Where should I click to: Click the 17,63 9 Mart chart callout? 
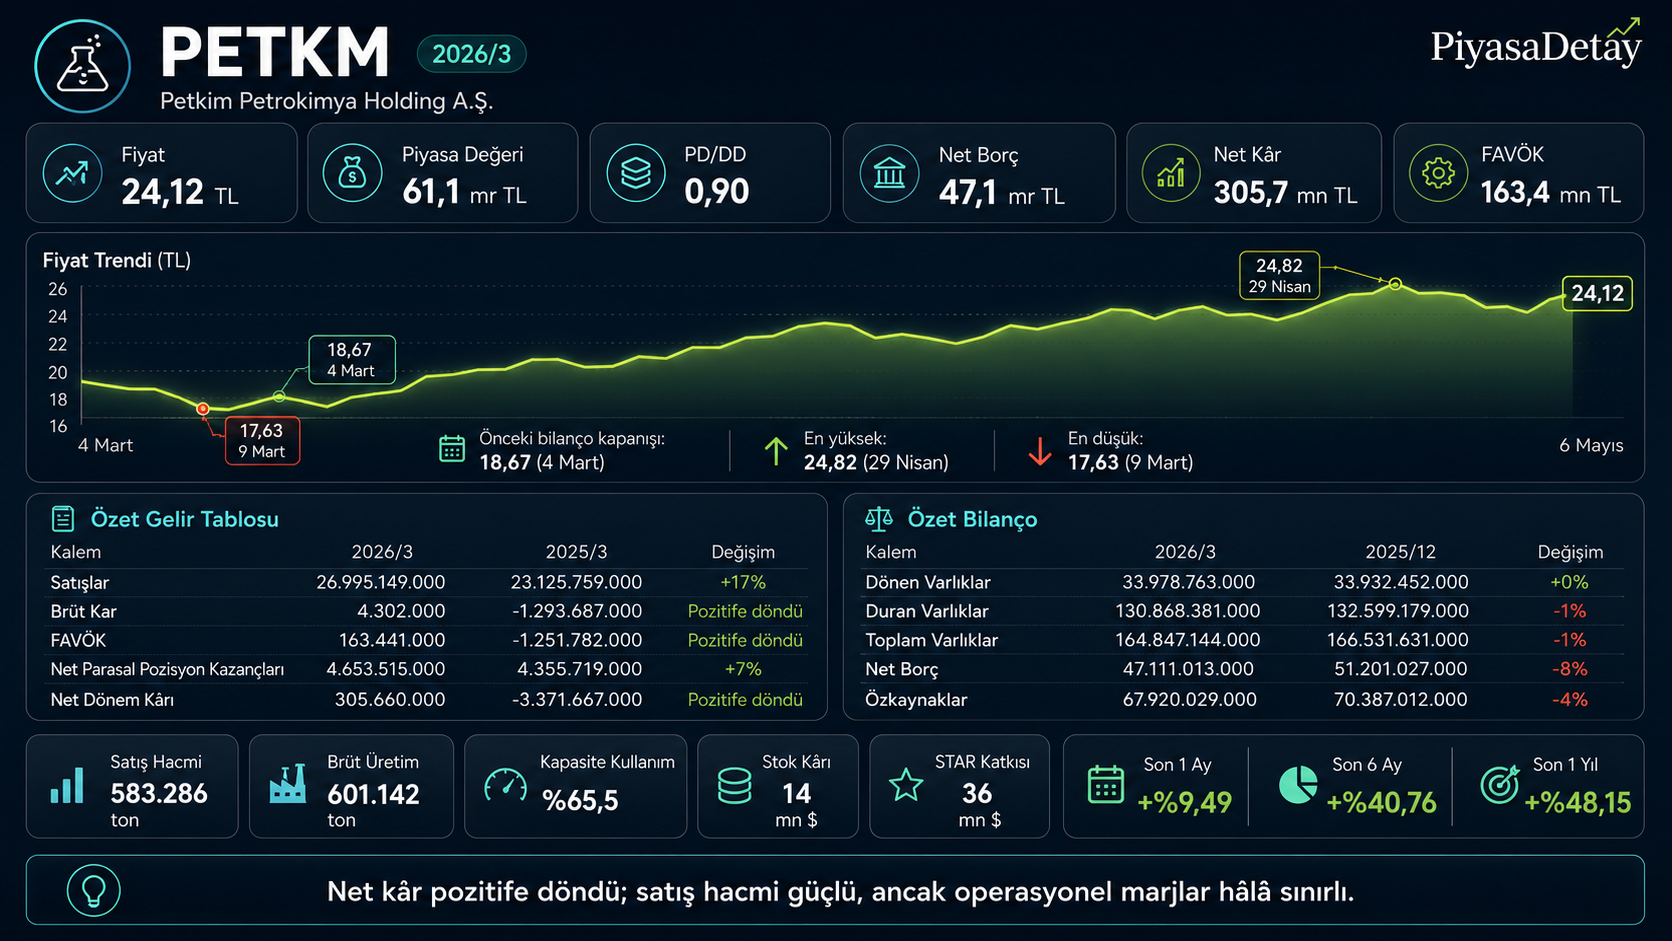pos(262,440)
